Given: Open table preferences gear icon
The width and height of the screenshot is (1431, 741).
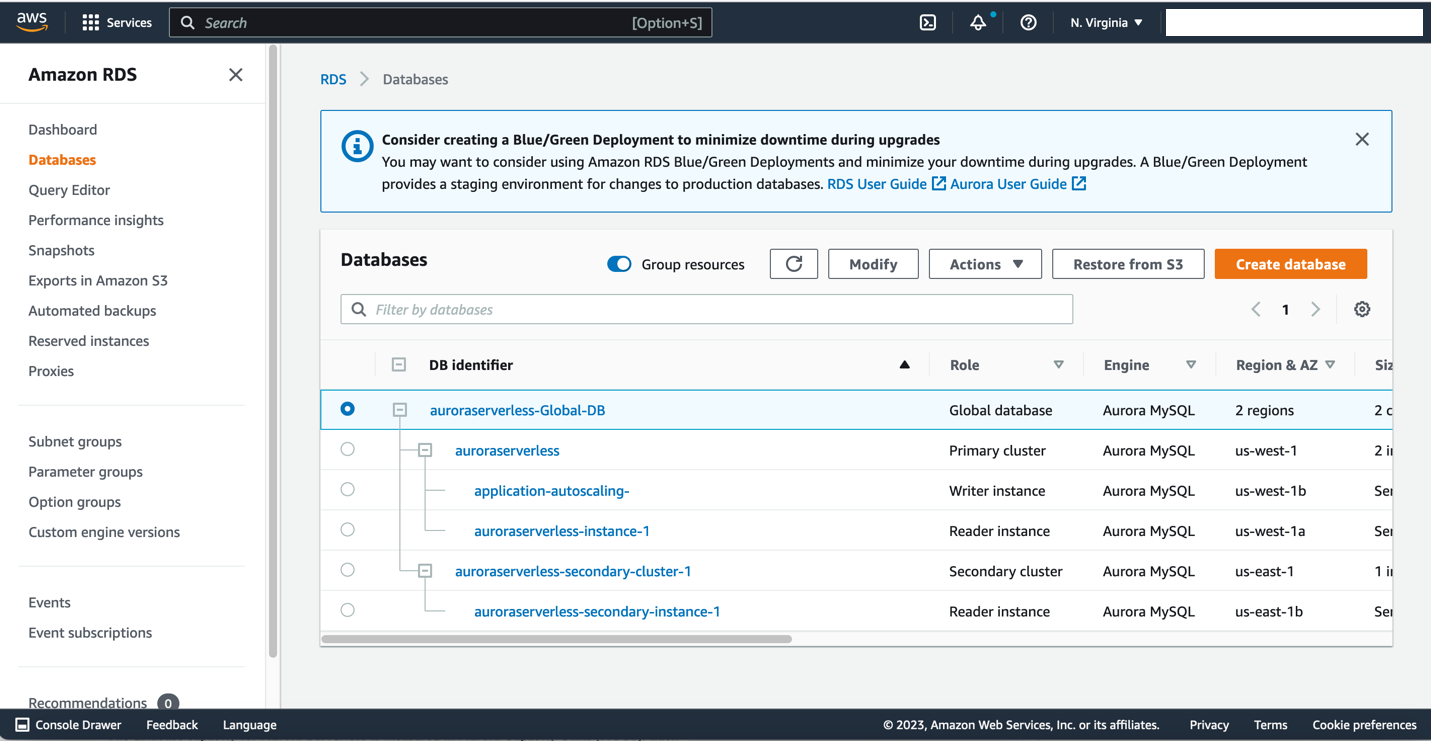Looking at the screenshot, I should point(1362,309).
